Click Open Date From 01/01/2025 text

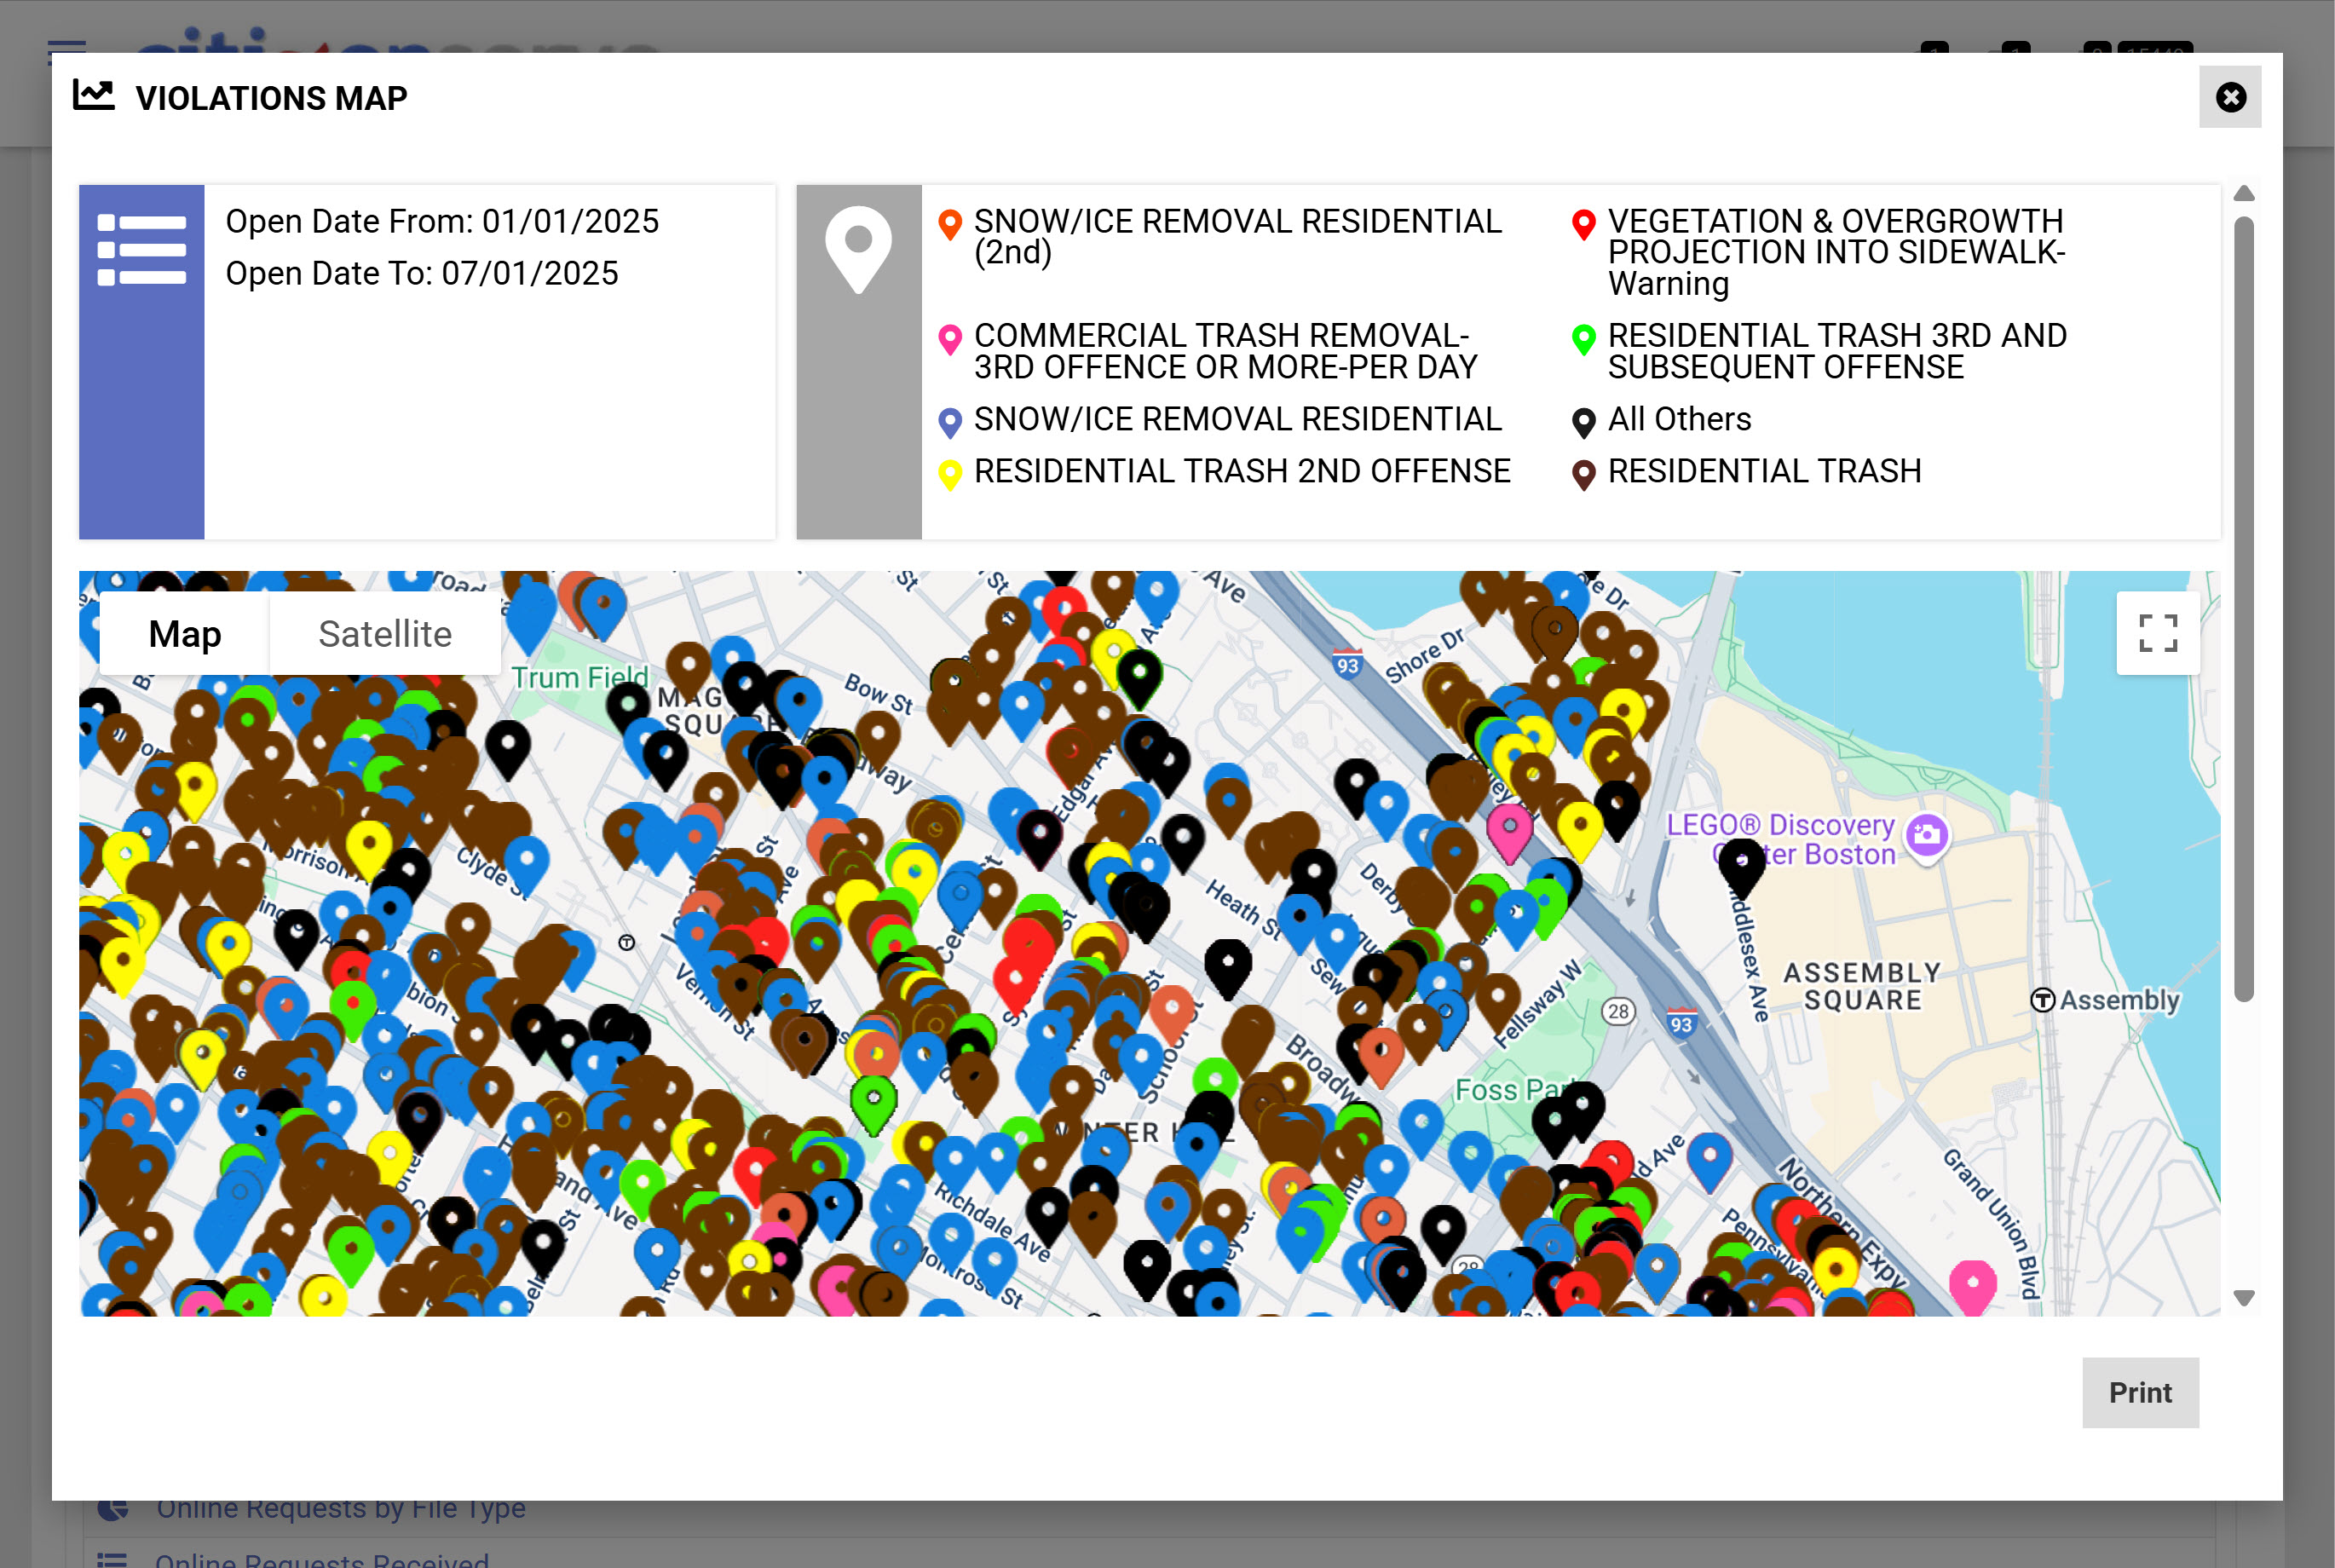click(442, 221)
